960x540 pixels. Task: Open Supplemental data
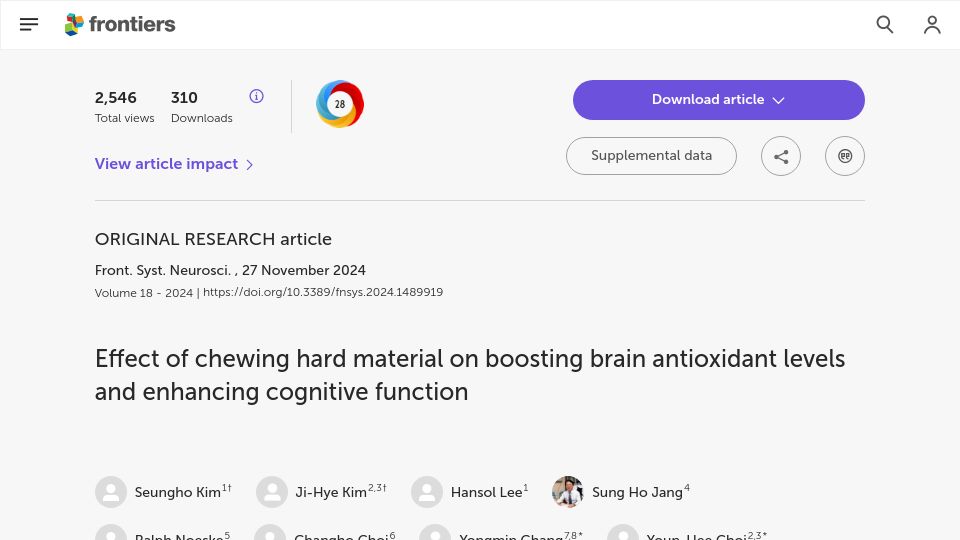point(651,156)
